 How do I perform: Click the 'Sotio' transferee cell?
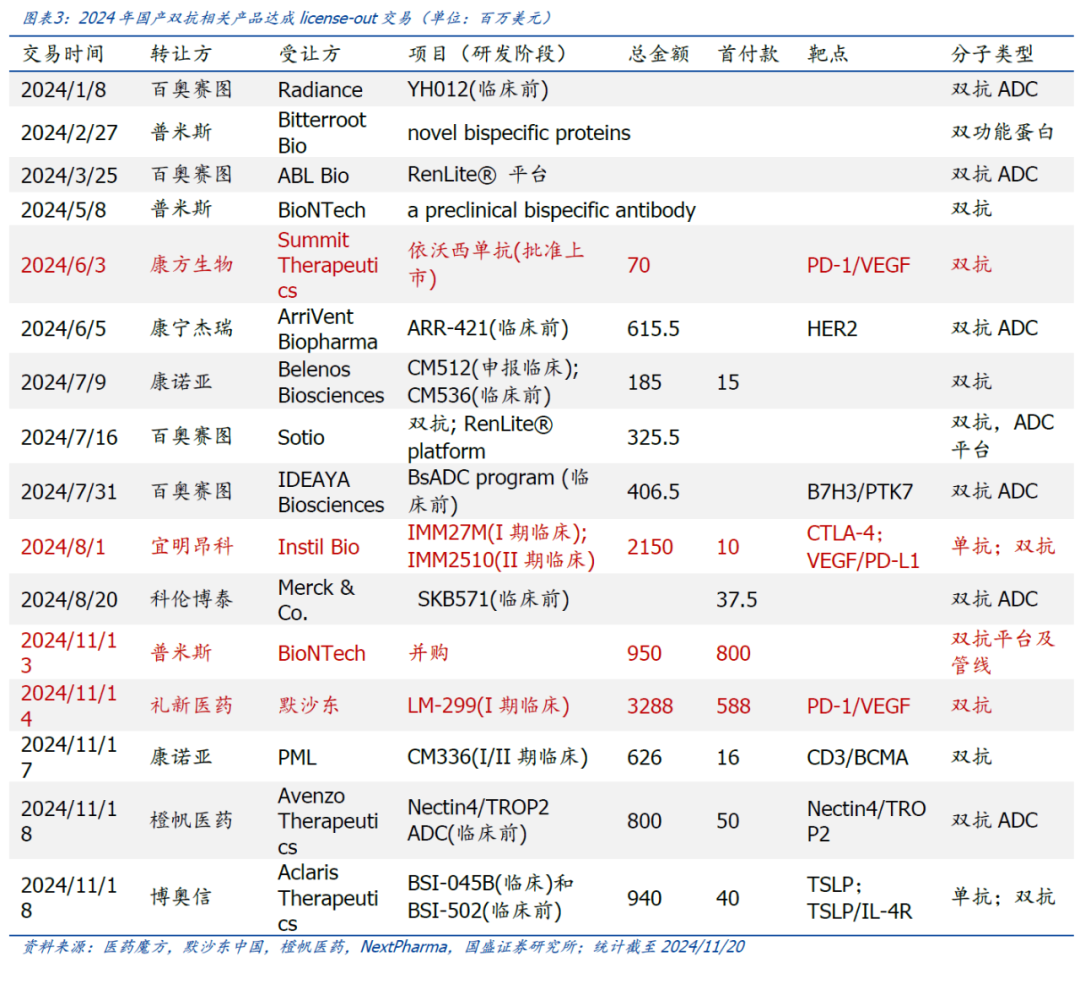[301, 437]
